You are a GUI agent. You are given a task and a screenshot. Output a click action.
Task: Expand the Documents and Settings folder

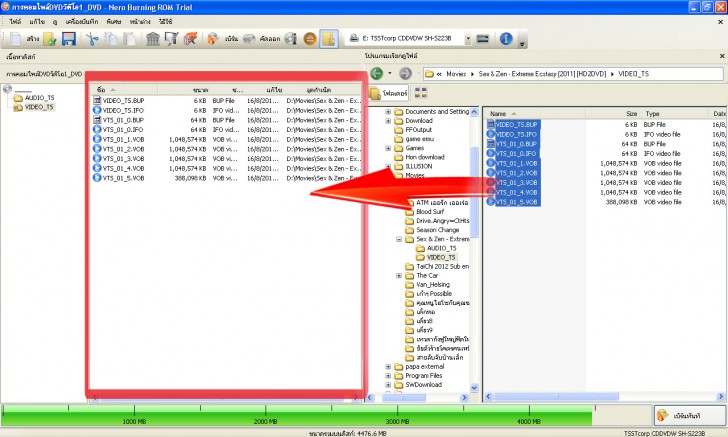(388, 112)
